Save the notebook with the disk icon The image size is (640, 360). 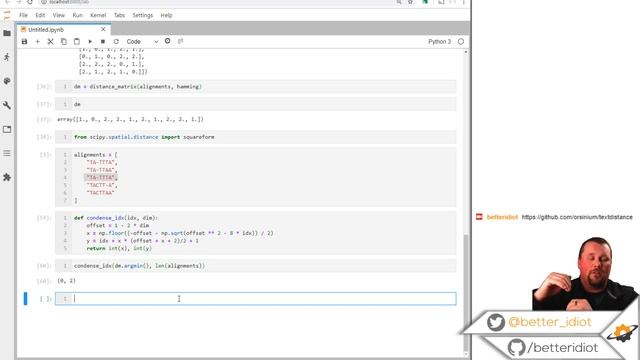point(24,42)
